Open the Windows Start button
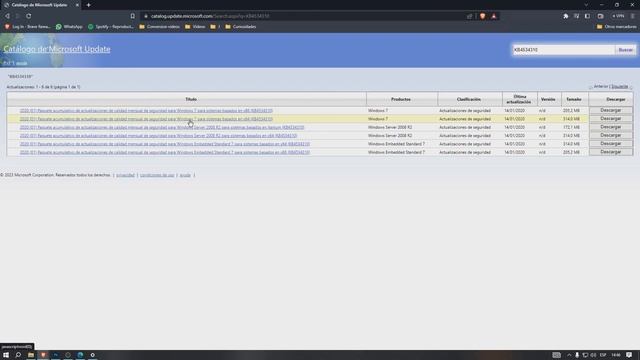Image resolution: width=640 pixels, height=360 pixels. pyautogui.click(x=6, y=355)
